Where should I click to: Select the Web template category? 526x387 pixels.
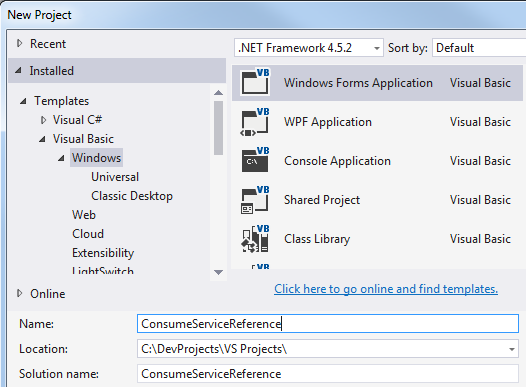pyautogui.click(x=84, y=215)
